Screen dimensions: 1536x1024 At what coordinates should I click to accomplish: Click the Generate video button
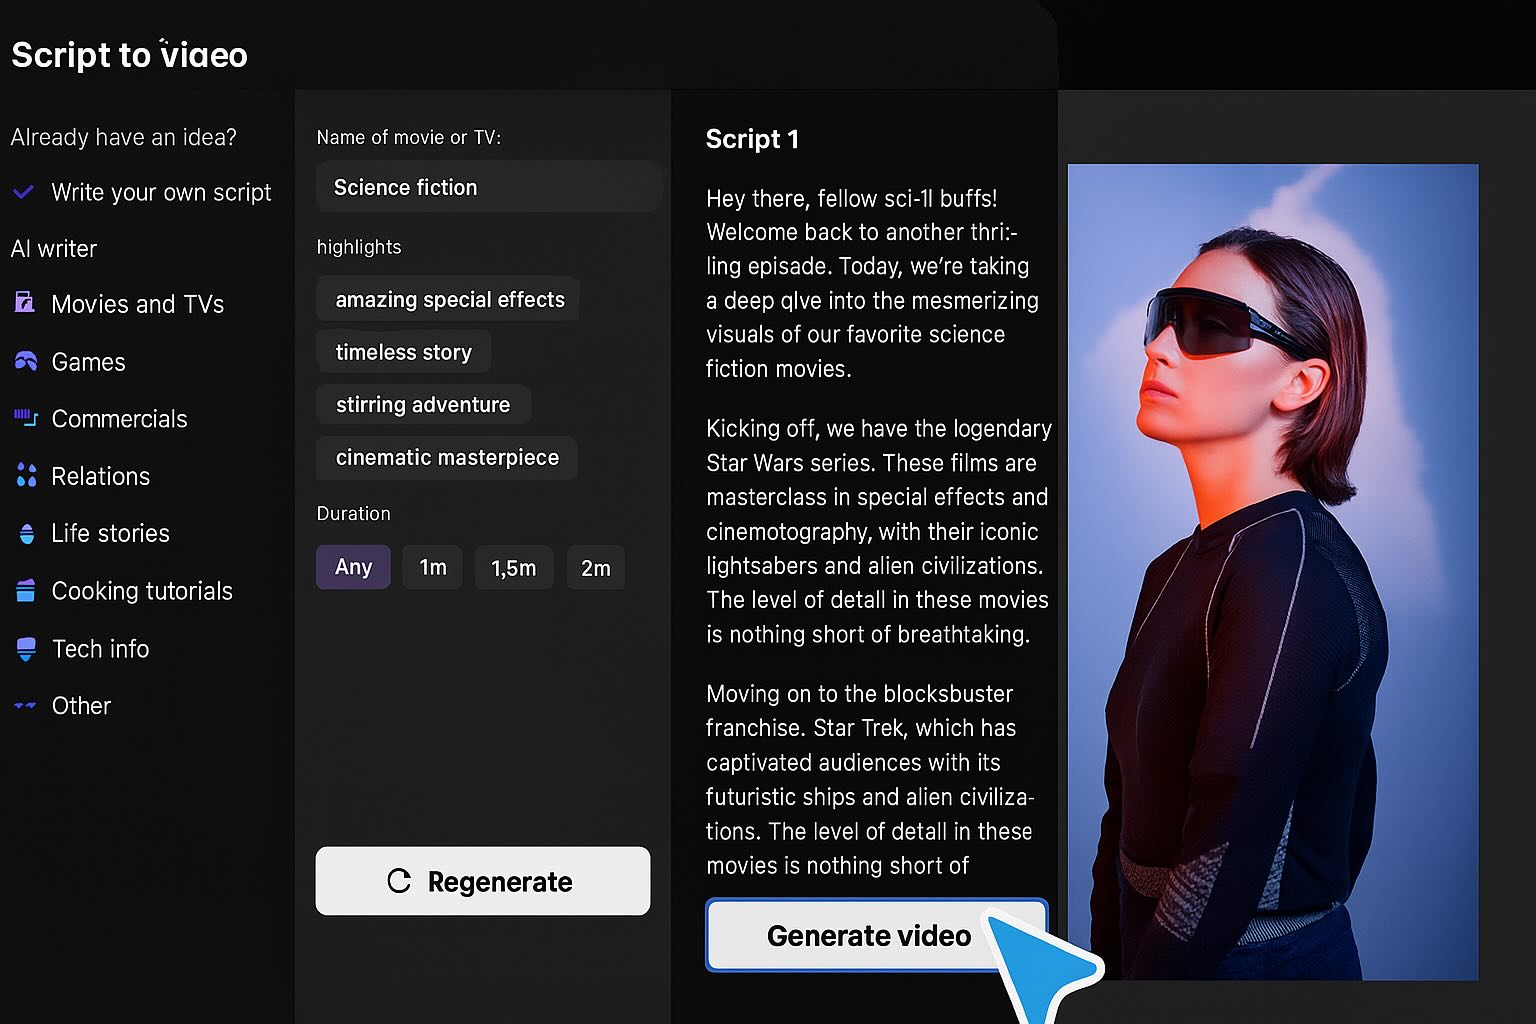point(868,935)
